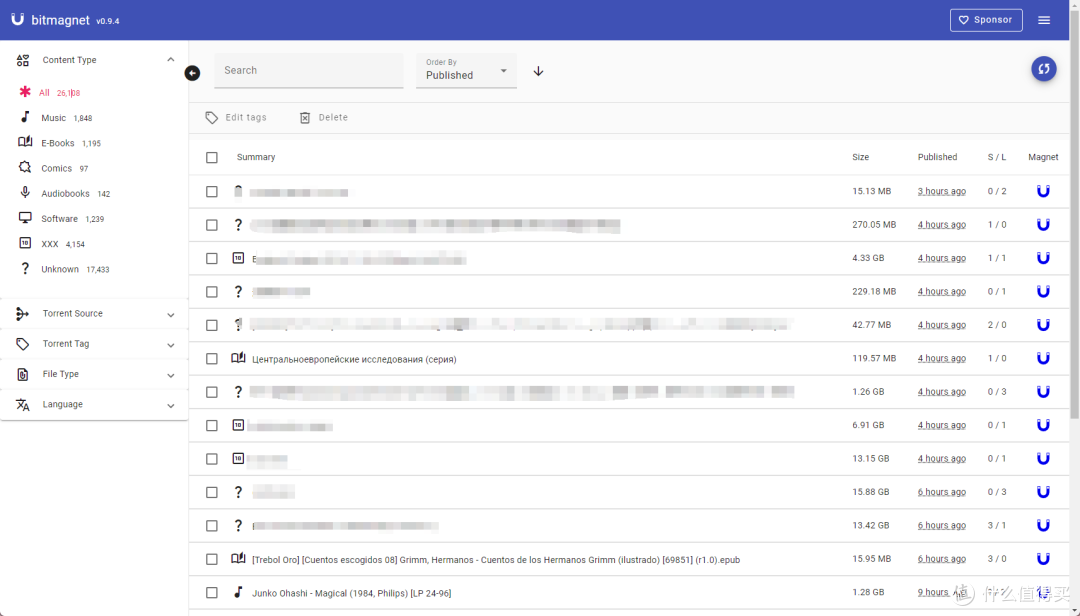This screenshot has height=616, width=1080.
Task: Click magnet icon for the 119.57 MB torrent
Action: click(x=1043, y=358)
